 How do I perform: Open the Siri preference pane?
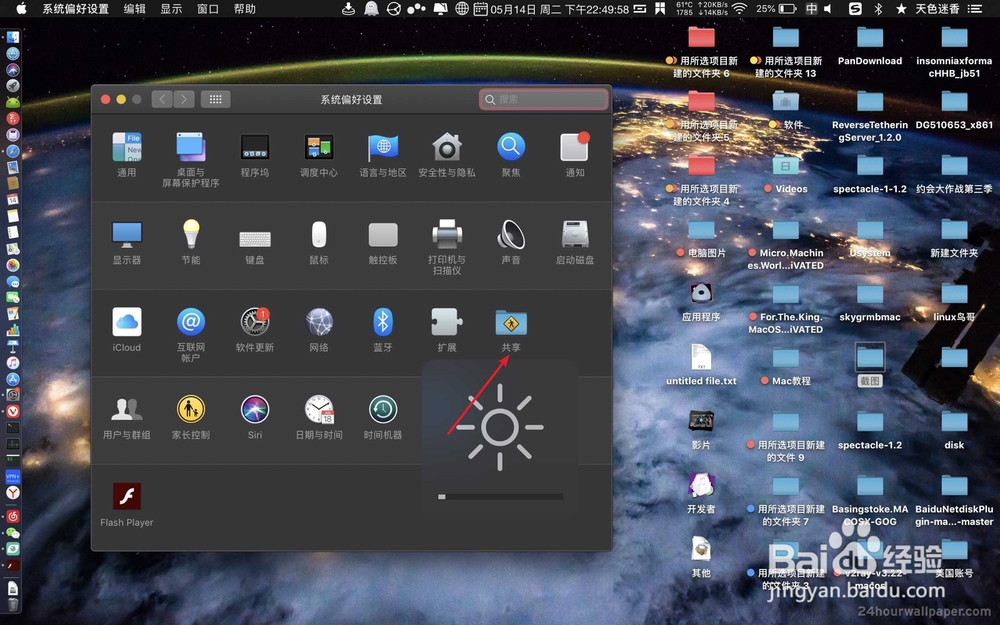click(254, 410)
